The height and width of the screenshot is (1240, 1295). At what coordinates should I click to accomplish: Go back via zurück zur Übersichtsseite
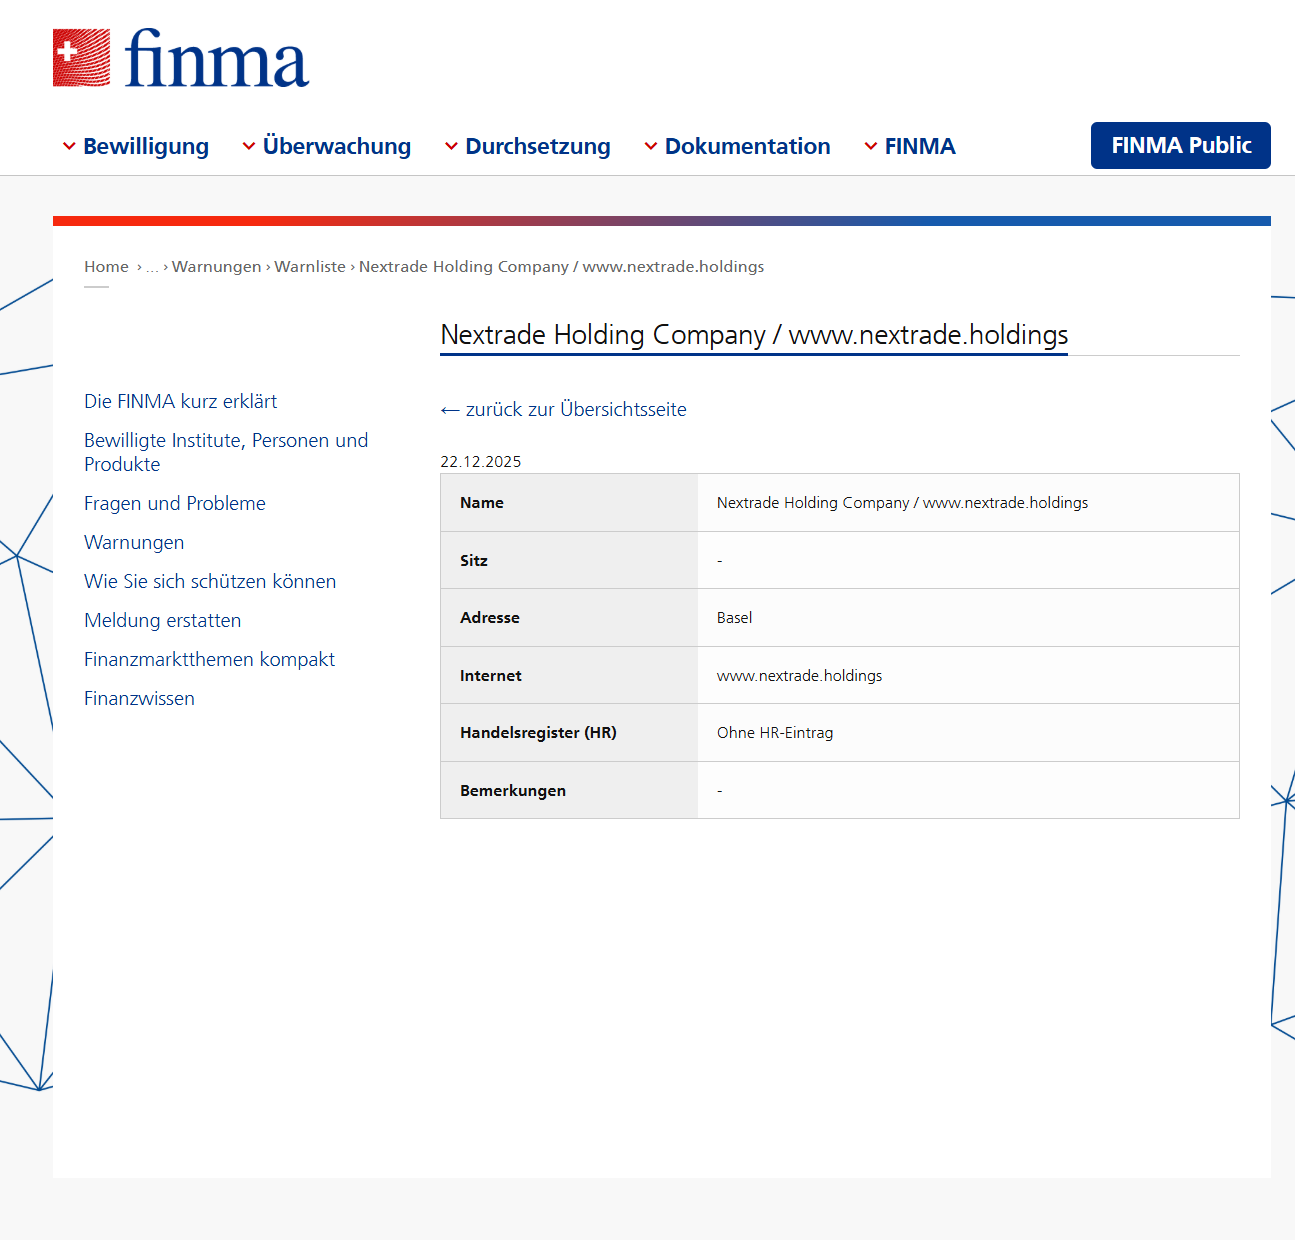coord(564,410)
